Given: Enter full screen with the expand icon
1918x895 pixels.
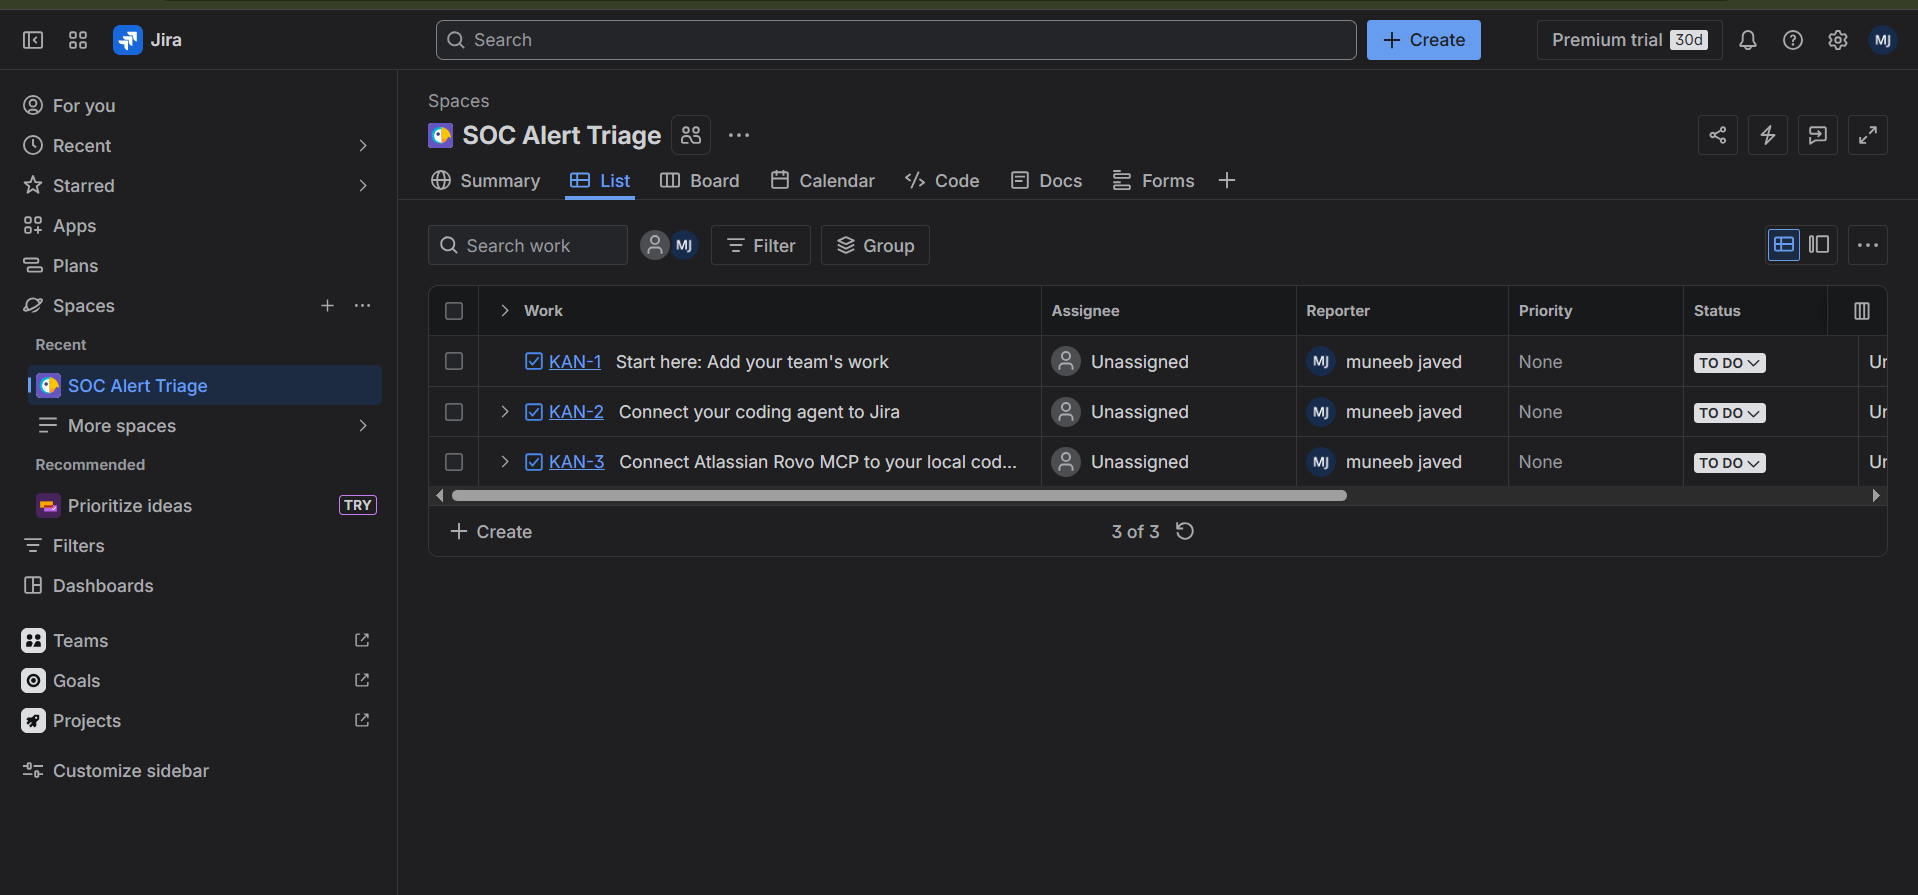Looking at the screenshot, I should (x=1867, y=135).
